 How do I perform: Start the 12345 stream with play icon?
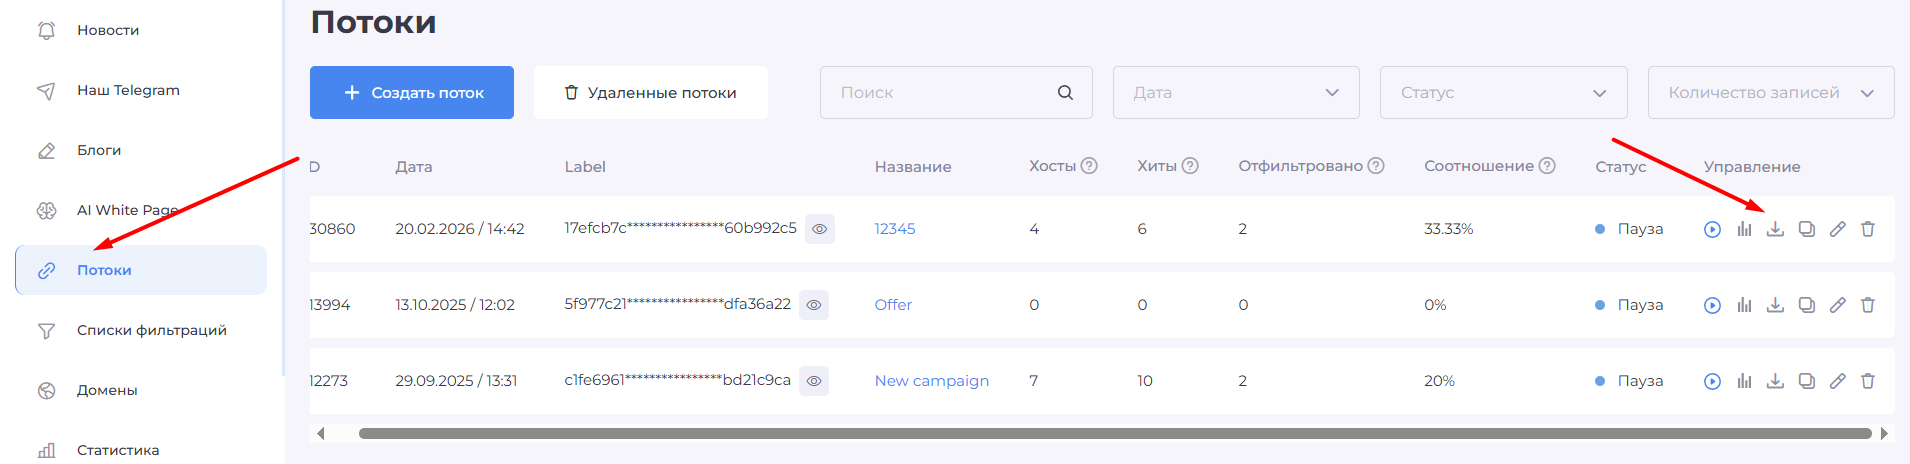coord(1712,229)
